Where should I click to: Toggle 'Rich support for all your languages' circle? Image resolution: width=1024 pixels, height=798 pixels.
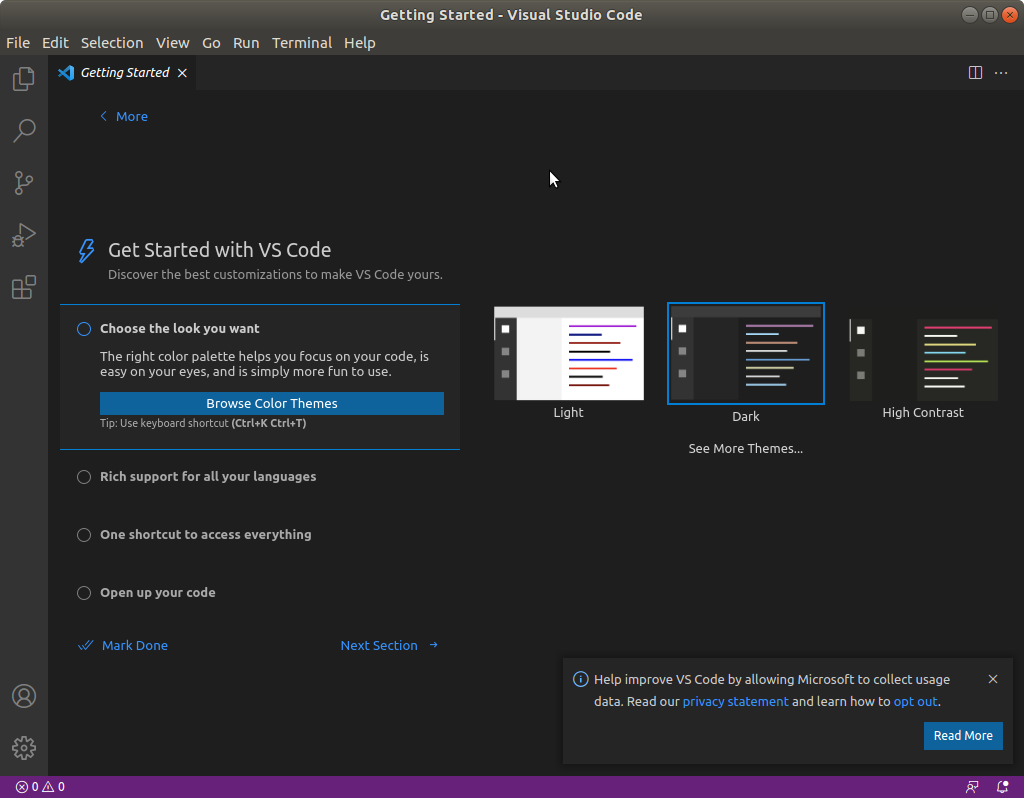pos(84,477)
